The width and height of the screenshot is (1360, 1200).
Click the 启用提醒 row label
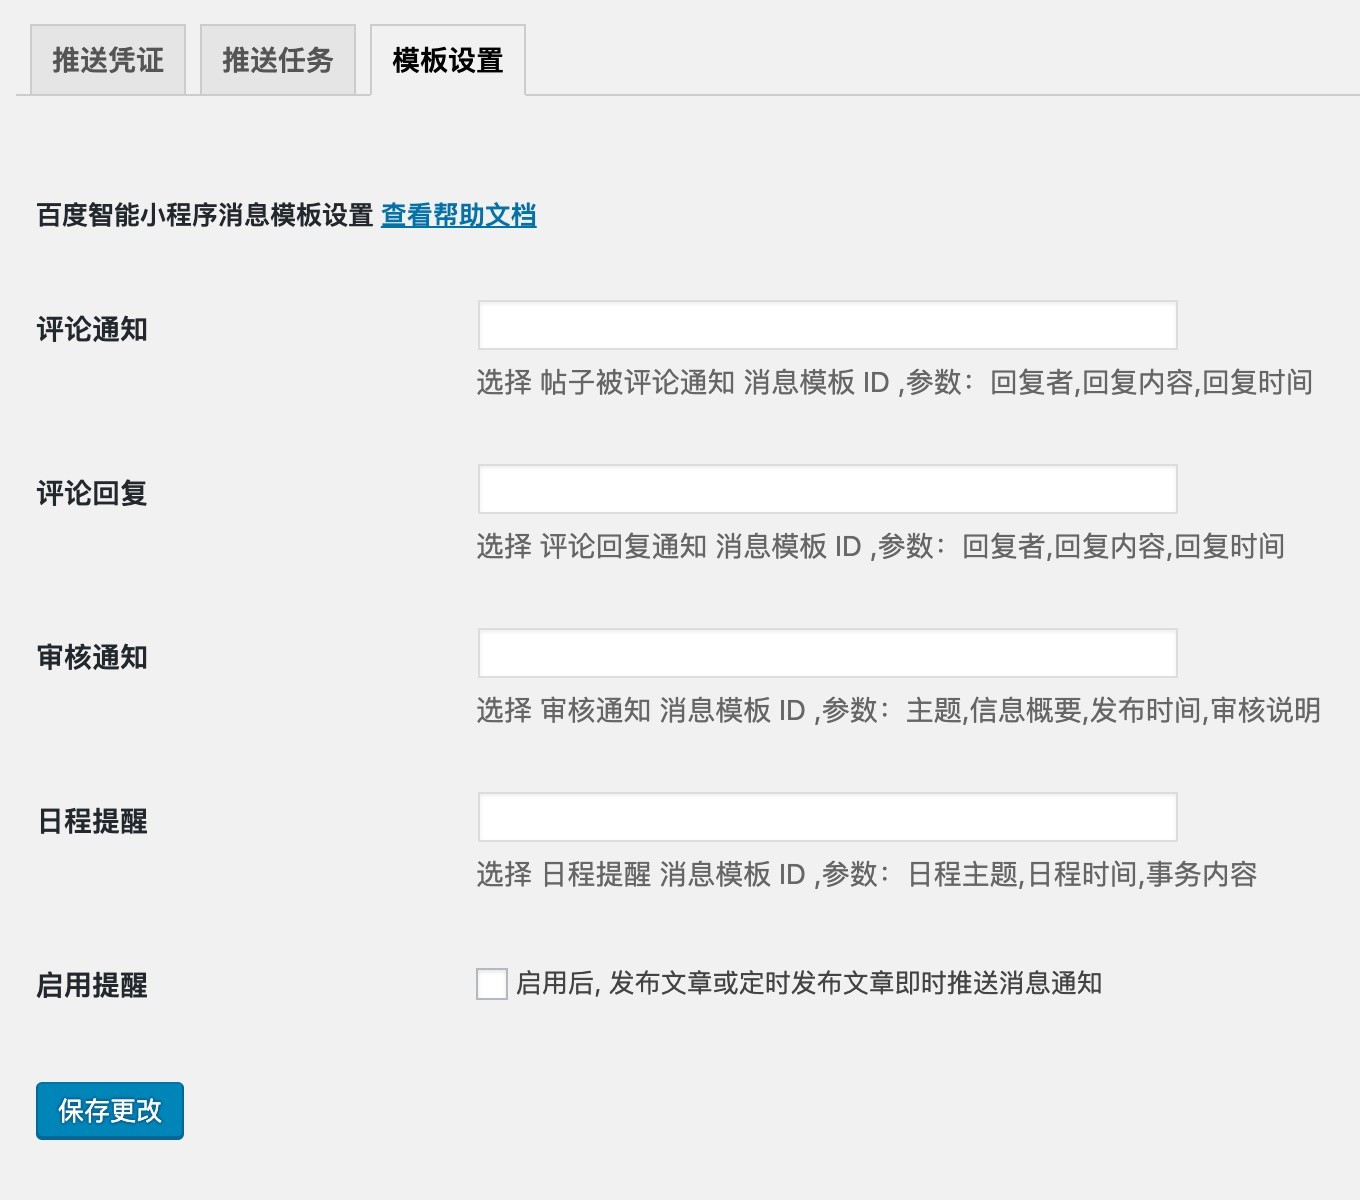tap(92, 985)
